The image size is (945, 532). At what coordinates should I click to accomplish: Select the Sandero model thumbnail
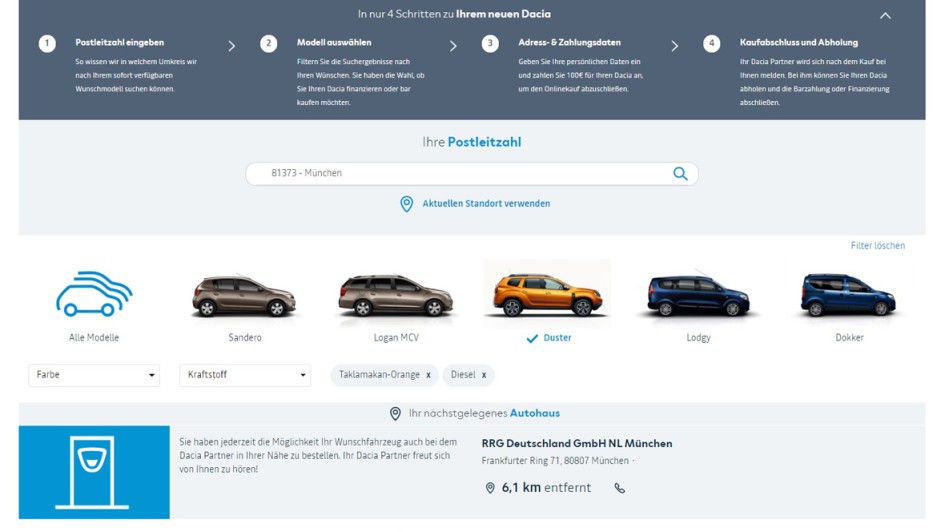tap(245, 295)
